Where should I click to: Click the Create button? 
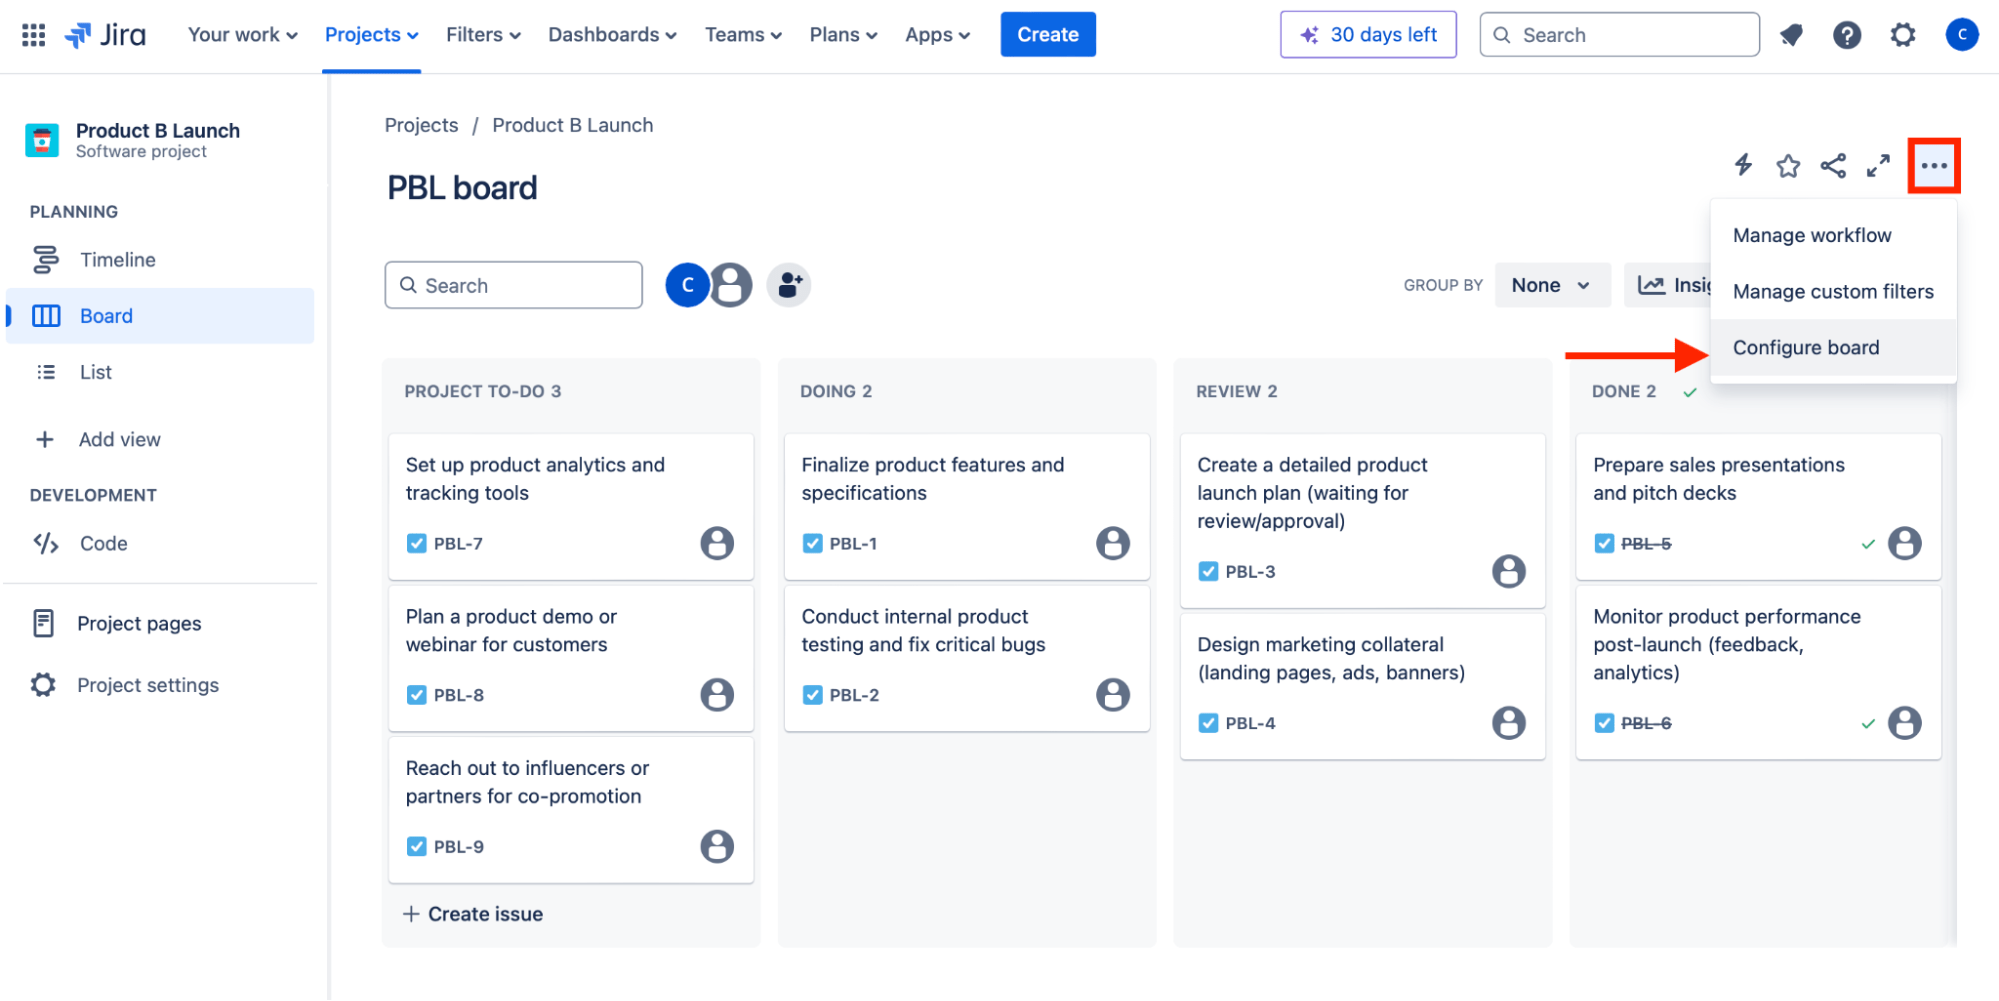pos(1047,34)
